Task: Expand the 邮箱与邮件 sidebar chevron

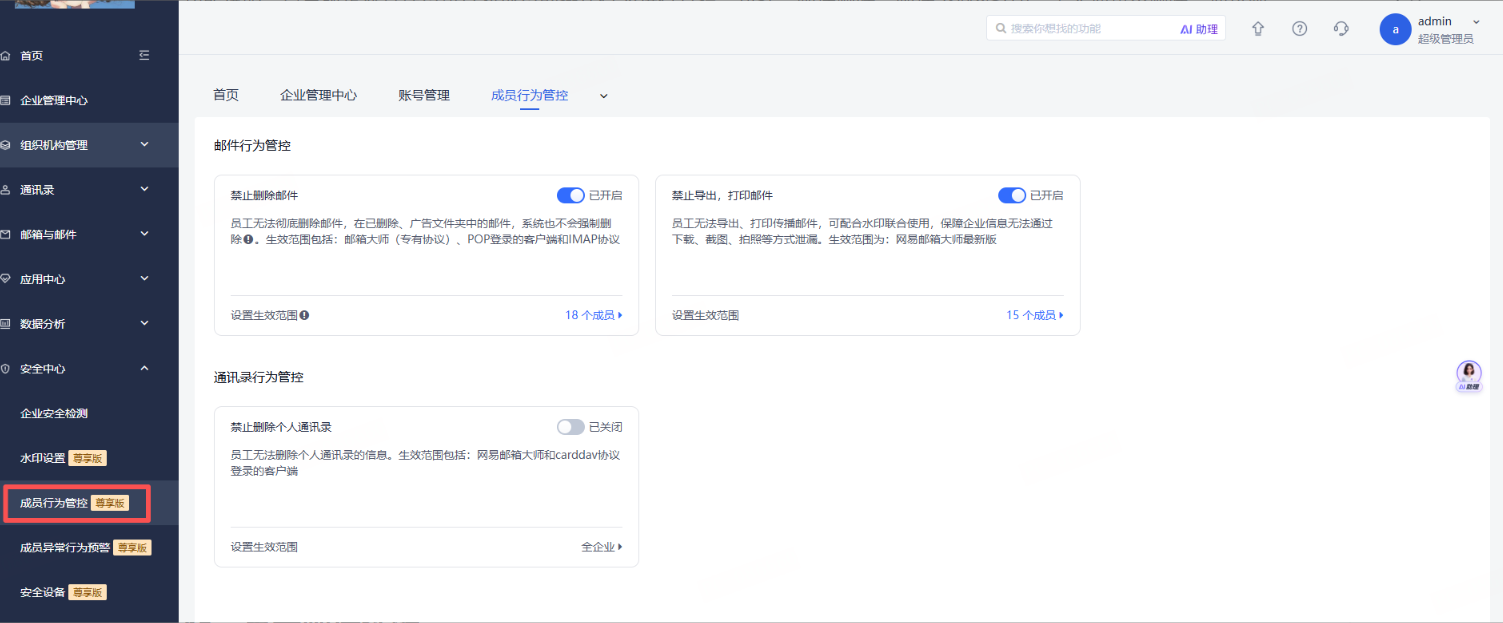Action: pos(144,234)
